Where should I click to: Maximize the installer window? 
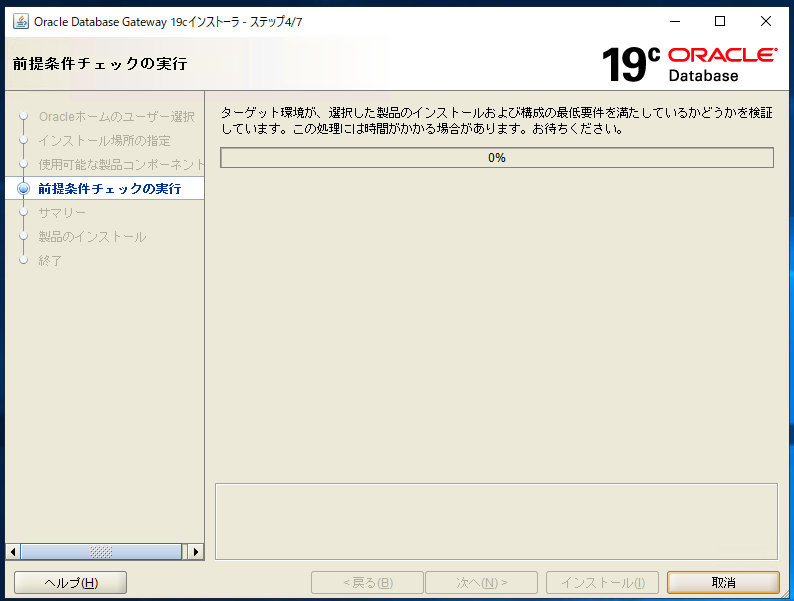pyautogui.click(x=720, y=21)
